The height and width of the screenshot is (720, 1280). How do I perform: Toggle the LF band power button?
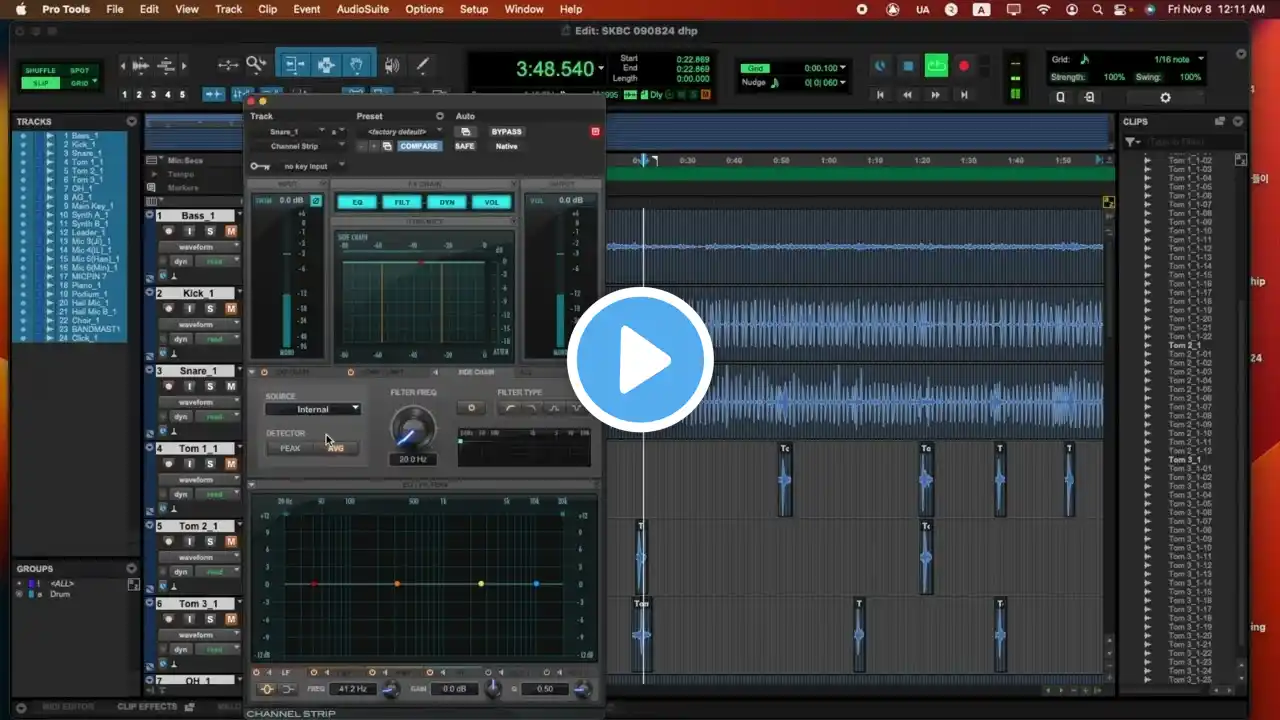point(257,672)
